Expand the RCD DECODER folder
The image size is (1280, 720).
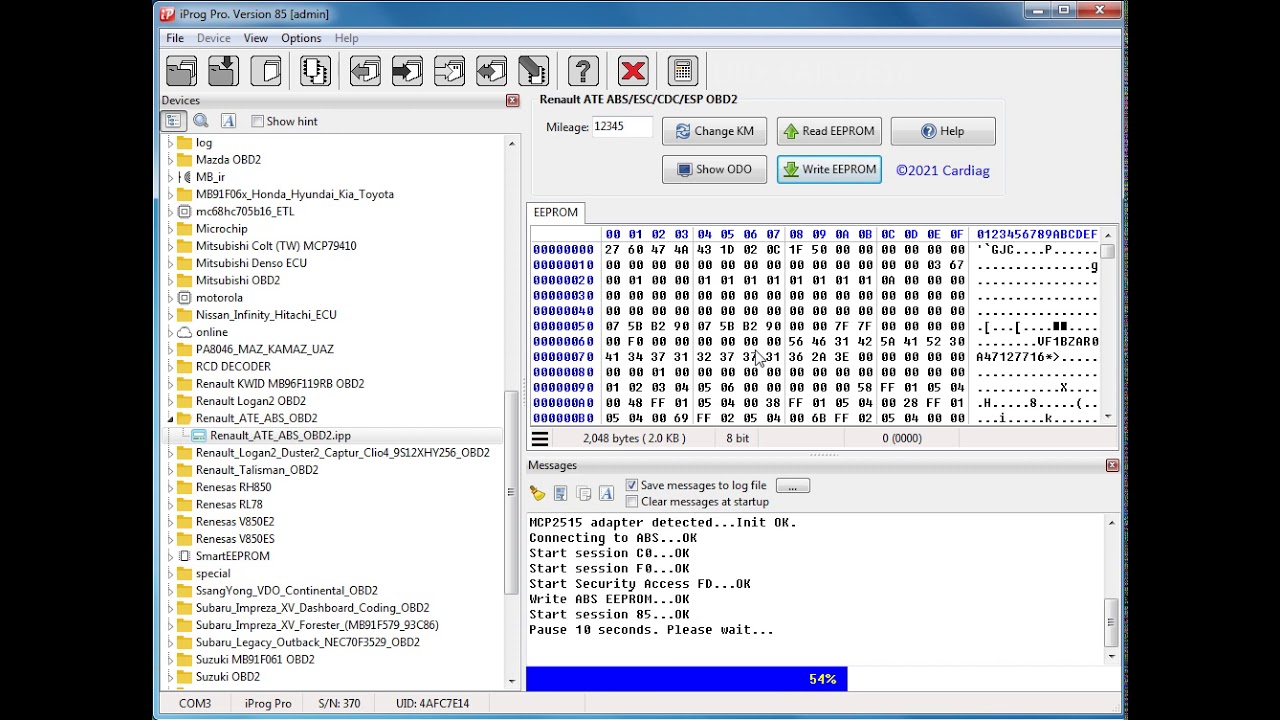pyautogui.click(x=170, y=366)
